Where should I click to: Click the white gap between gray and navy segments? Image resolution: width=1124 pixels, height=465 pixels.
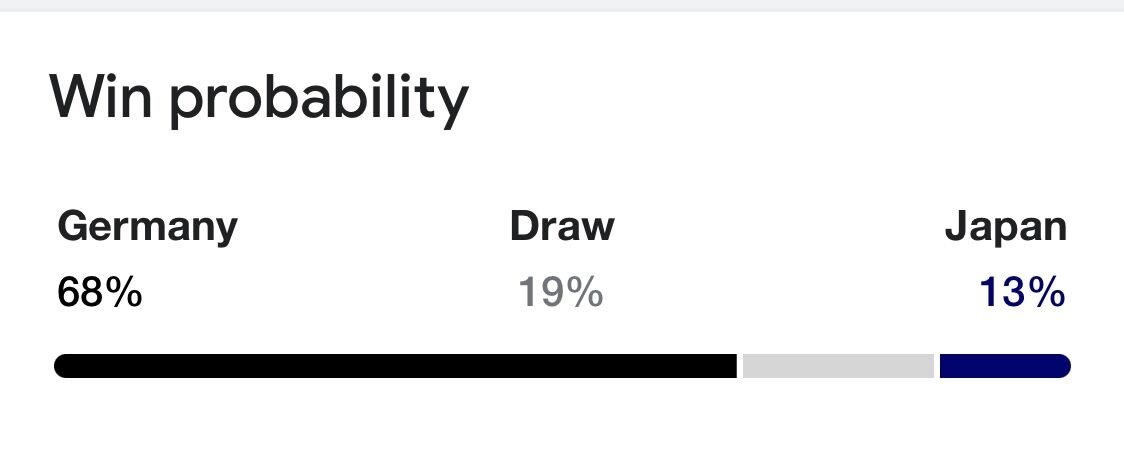[x=937, y=366]
